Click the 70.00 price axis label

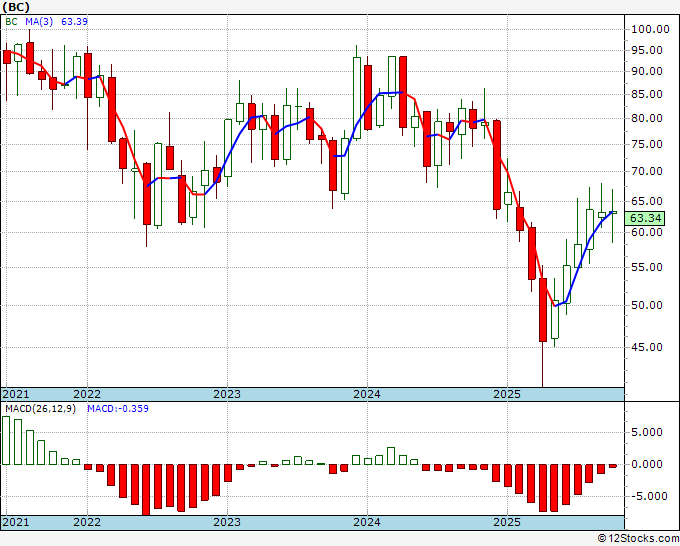pos(647,171)
